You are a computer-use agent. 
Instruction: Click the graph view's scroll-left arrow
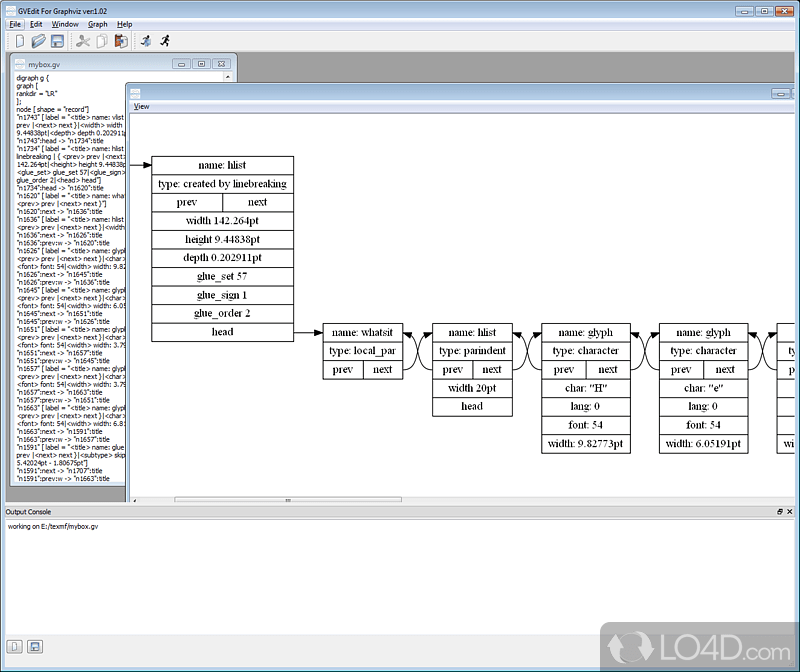[135, 500]
